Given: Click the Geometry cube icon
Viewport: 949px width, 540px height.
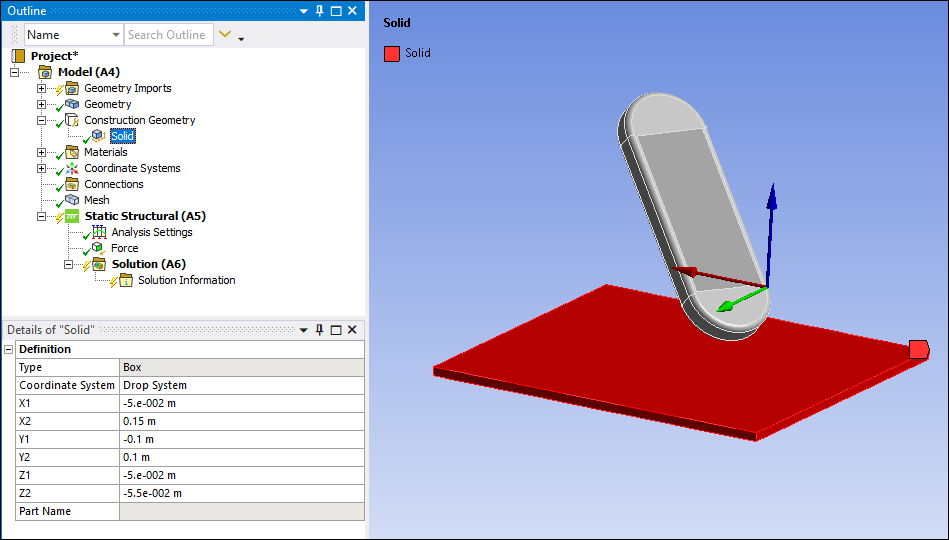Looking at the screenshot, I should point(72,104).
